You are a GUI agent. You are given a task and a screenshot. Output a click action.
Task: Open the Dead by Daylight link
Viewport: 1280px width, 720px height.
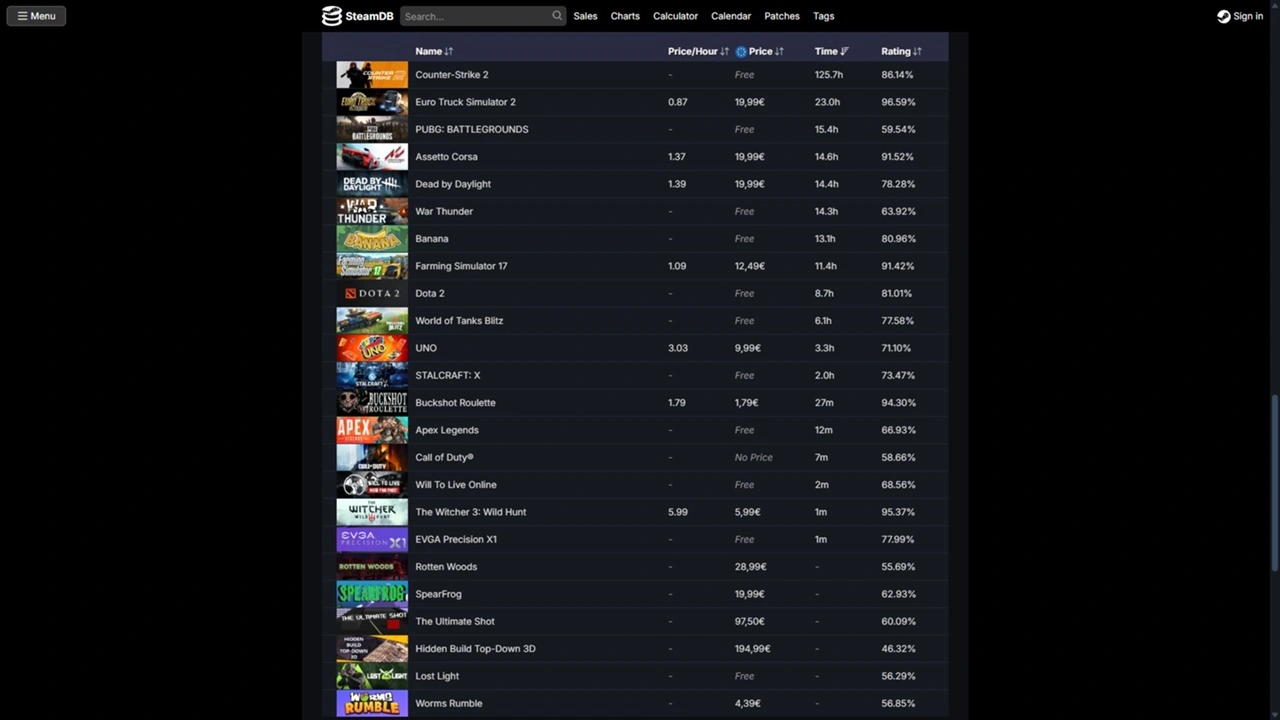453,184
